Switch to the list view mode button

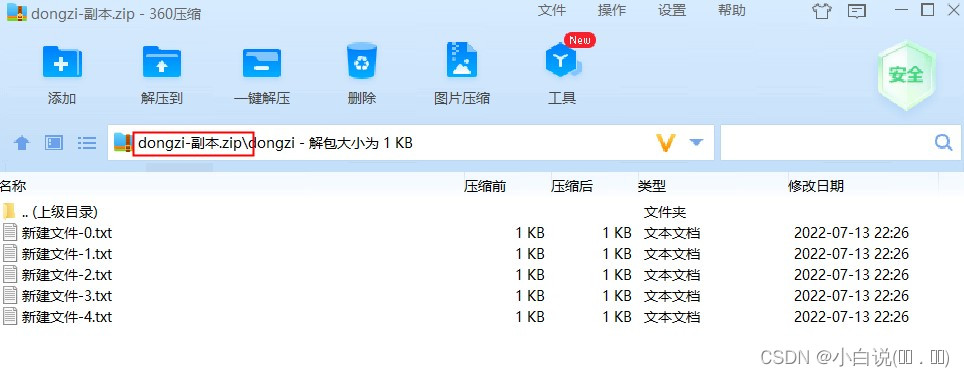(87, 143)
